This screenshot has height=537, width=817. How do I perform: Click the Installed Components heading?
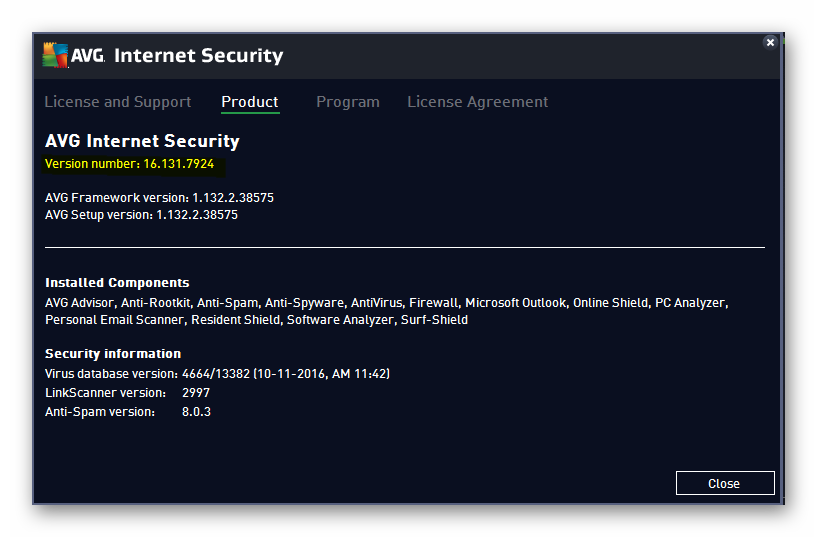117,283
